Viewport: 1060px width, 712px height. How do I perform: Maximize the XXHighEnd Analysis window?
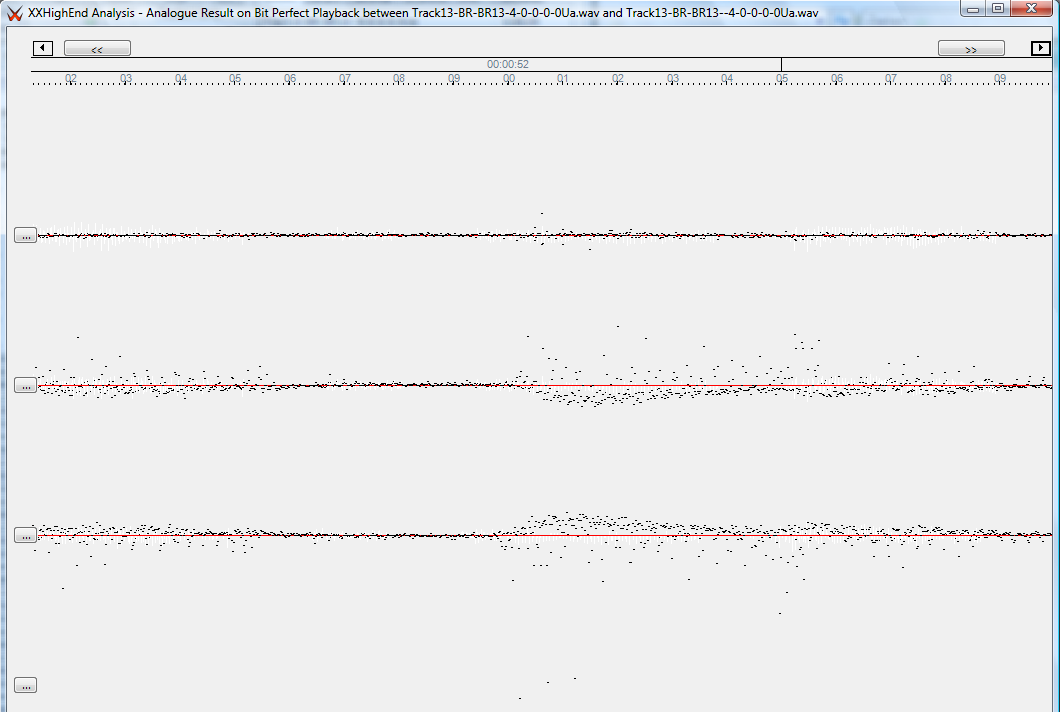(x=998, y=9)
